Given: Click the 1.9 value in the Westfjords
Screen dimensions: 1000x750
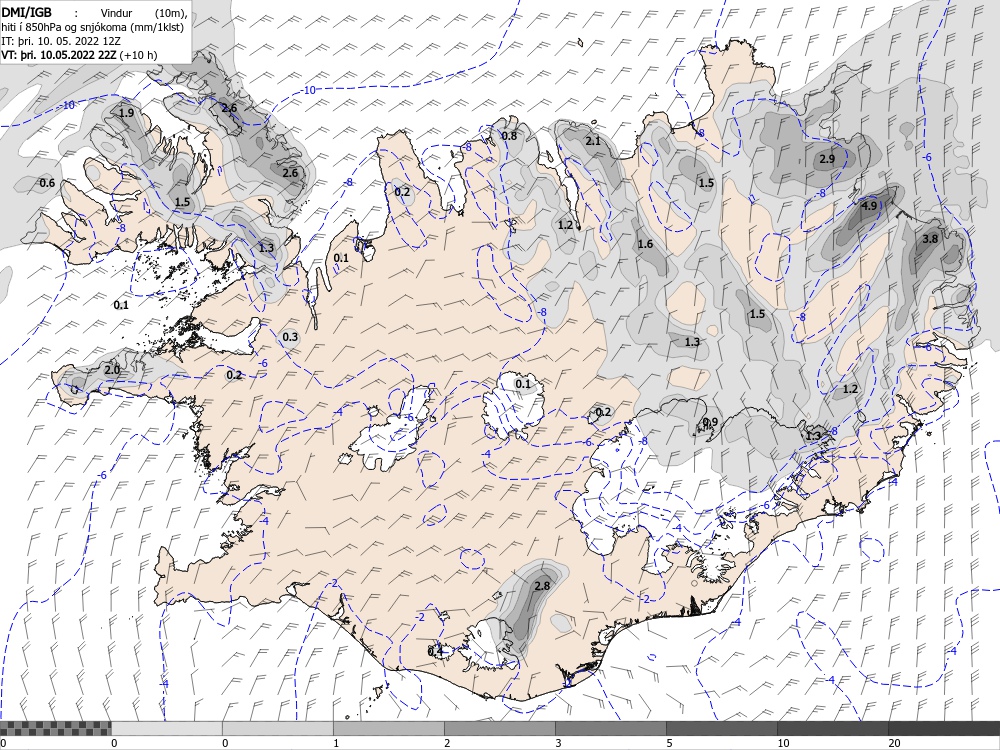Looking at the screenshot, I should click(126, 113).
